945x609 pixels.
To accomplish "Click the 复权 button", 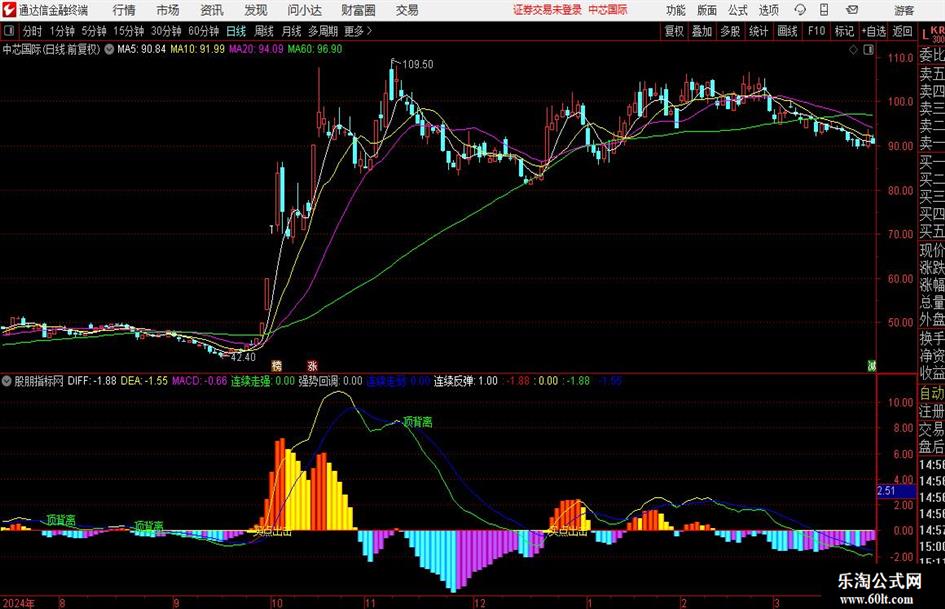I will coord(674,31).
